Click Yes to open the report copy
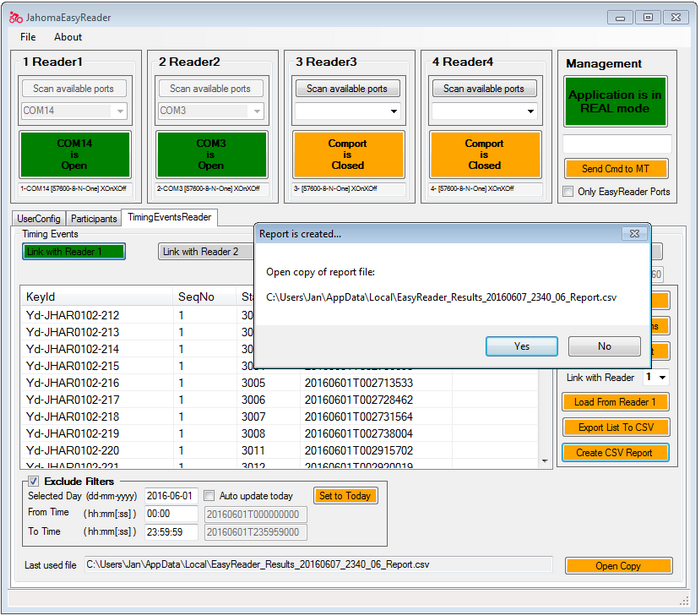Viewport: 700px width, 616px height. (x=521, y=346)
